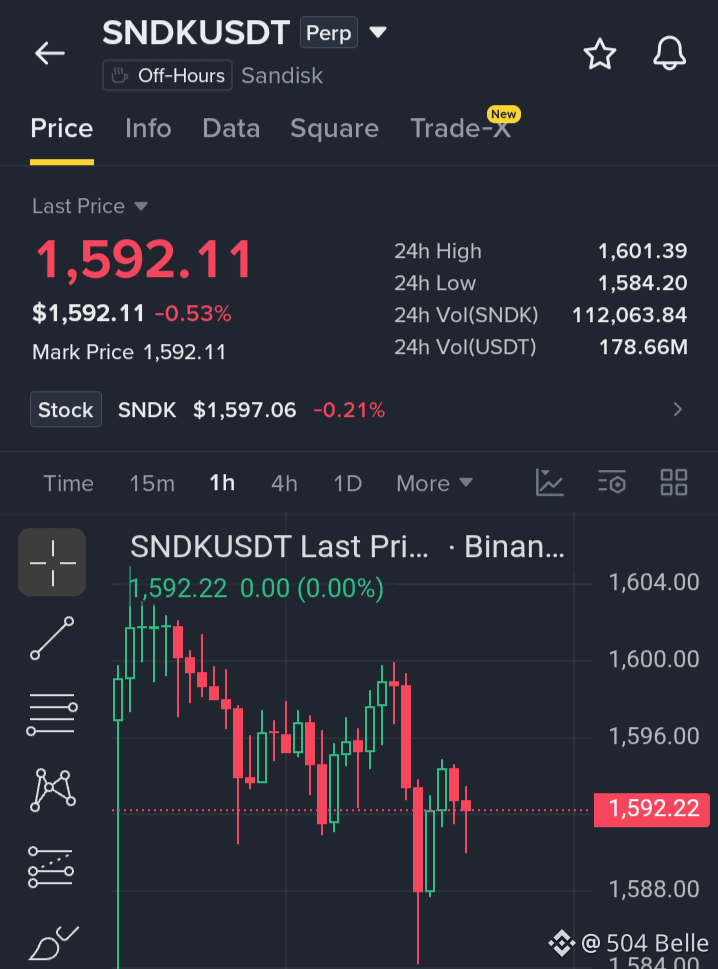Viewport: 718px width, 969px height.
Task: Select the brush drawing tool
Action: [x=53, y=943]
